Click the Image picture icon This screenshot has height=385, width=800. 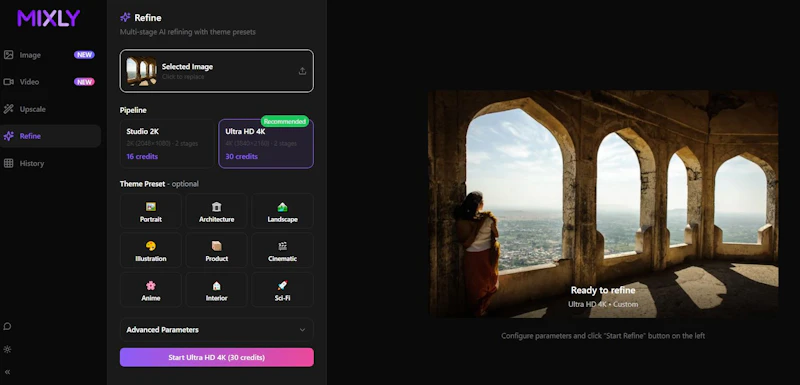9,55
